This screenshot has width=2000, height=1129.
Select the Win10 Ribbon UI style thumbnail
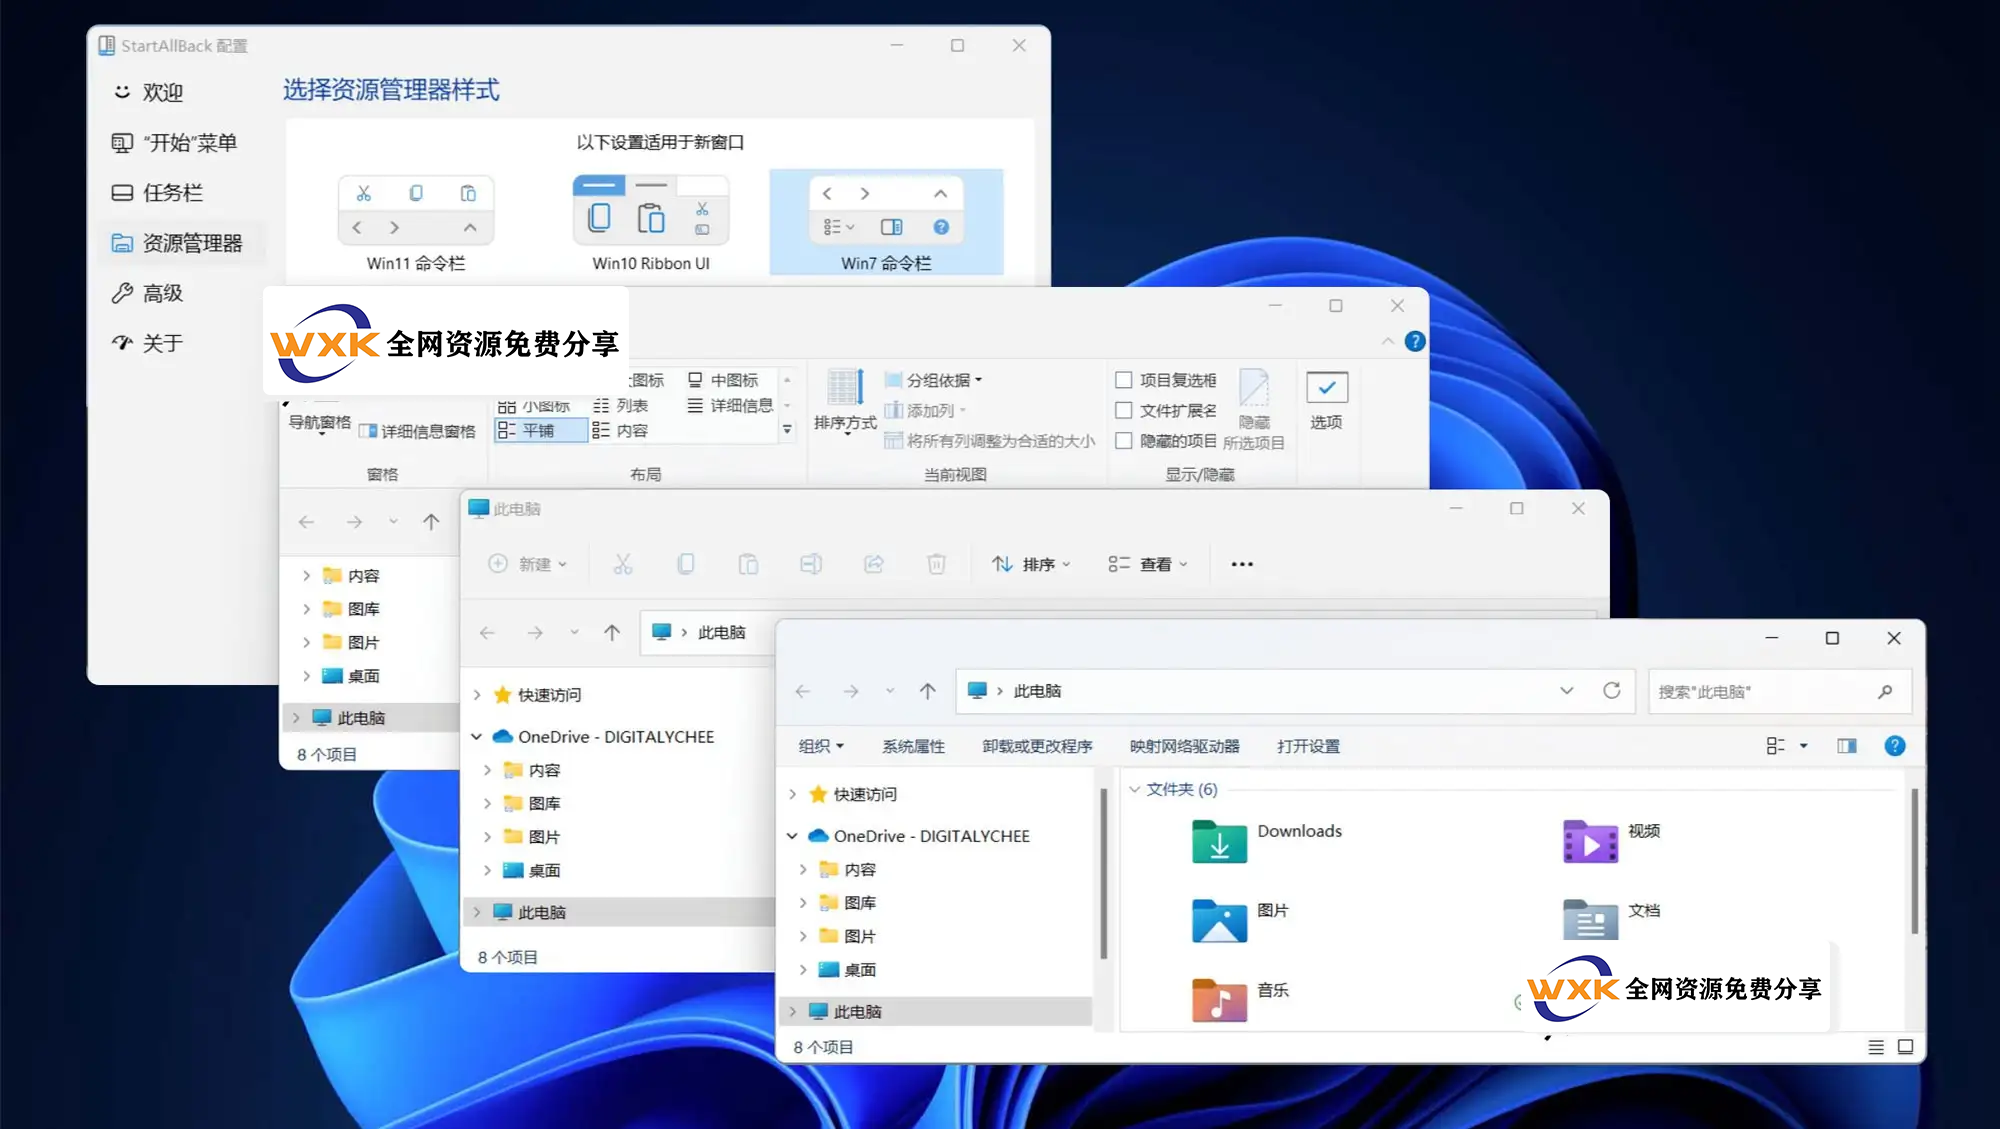pyautogui.click(x=651, y=223)
